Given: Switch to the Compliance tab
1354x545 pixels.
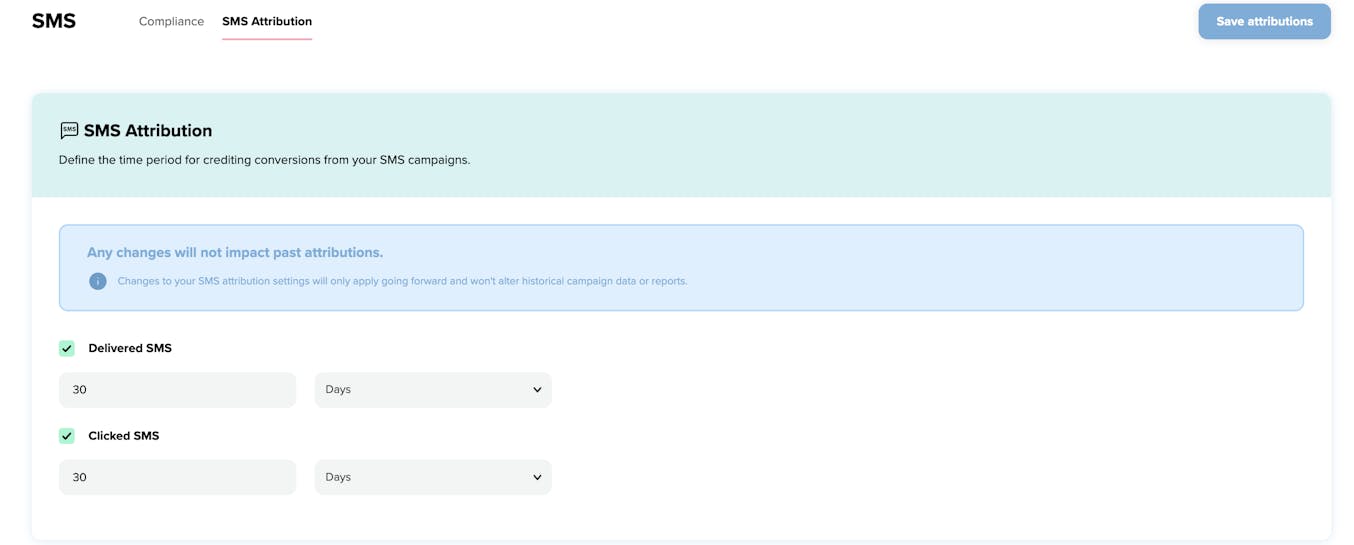Looking at the screenshot, I should point(171,21).
